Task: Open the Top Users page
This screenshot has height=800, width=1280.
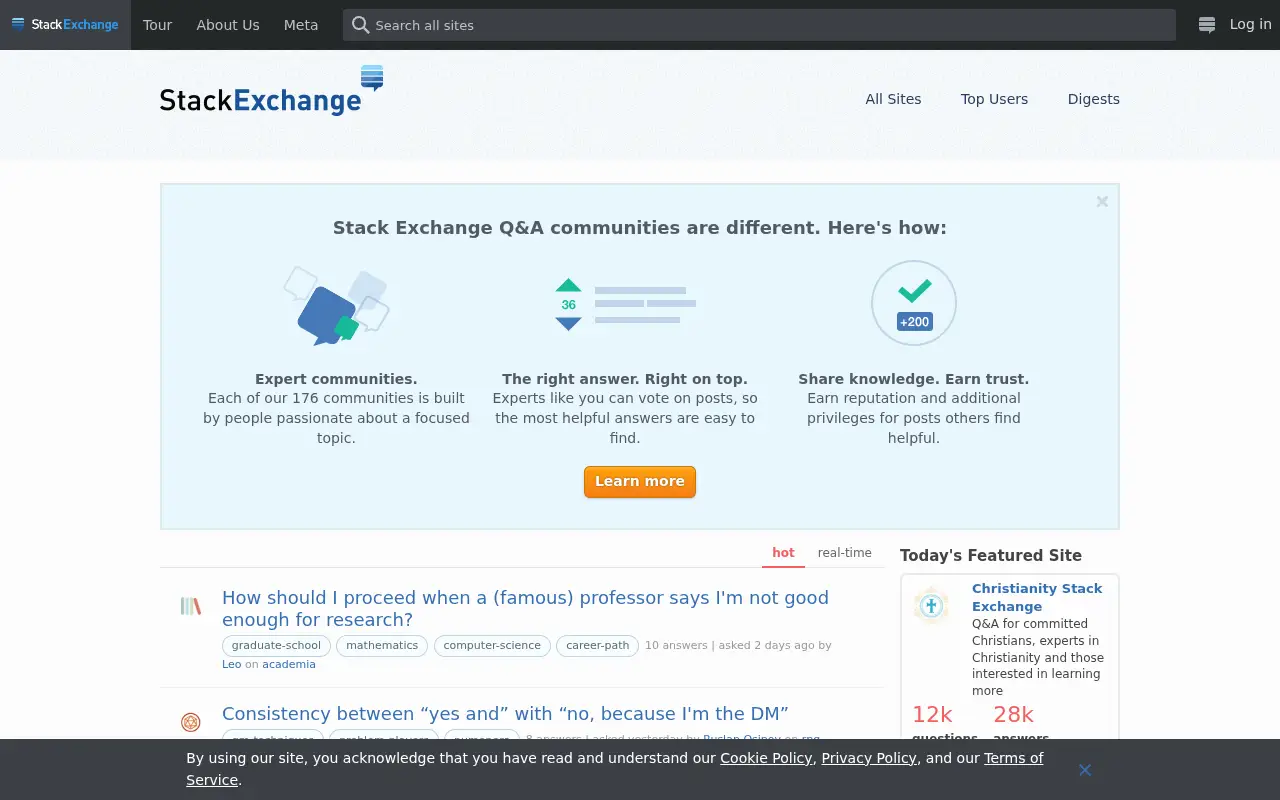Action: pos(994,99)
